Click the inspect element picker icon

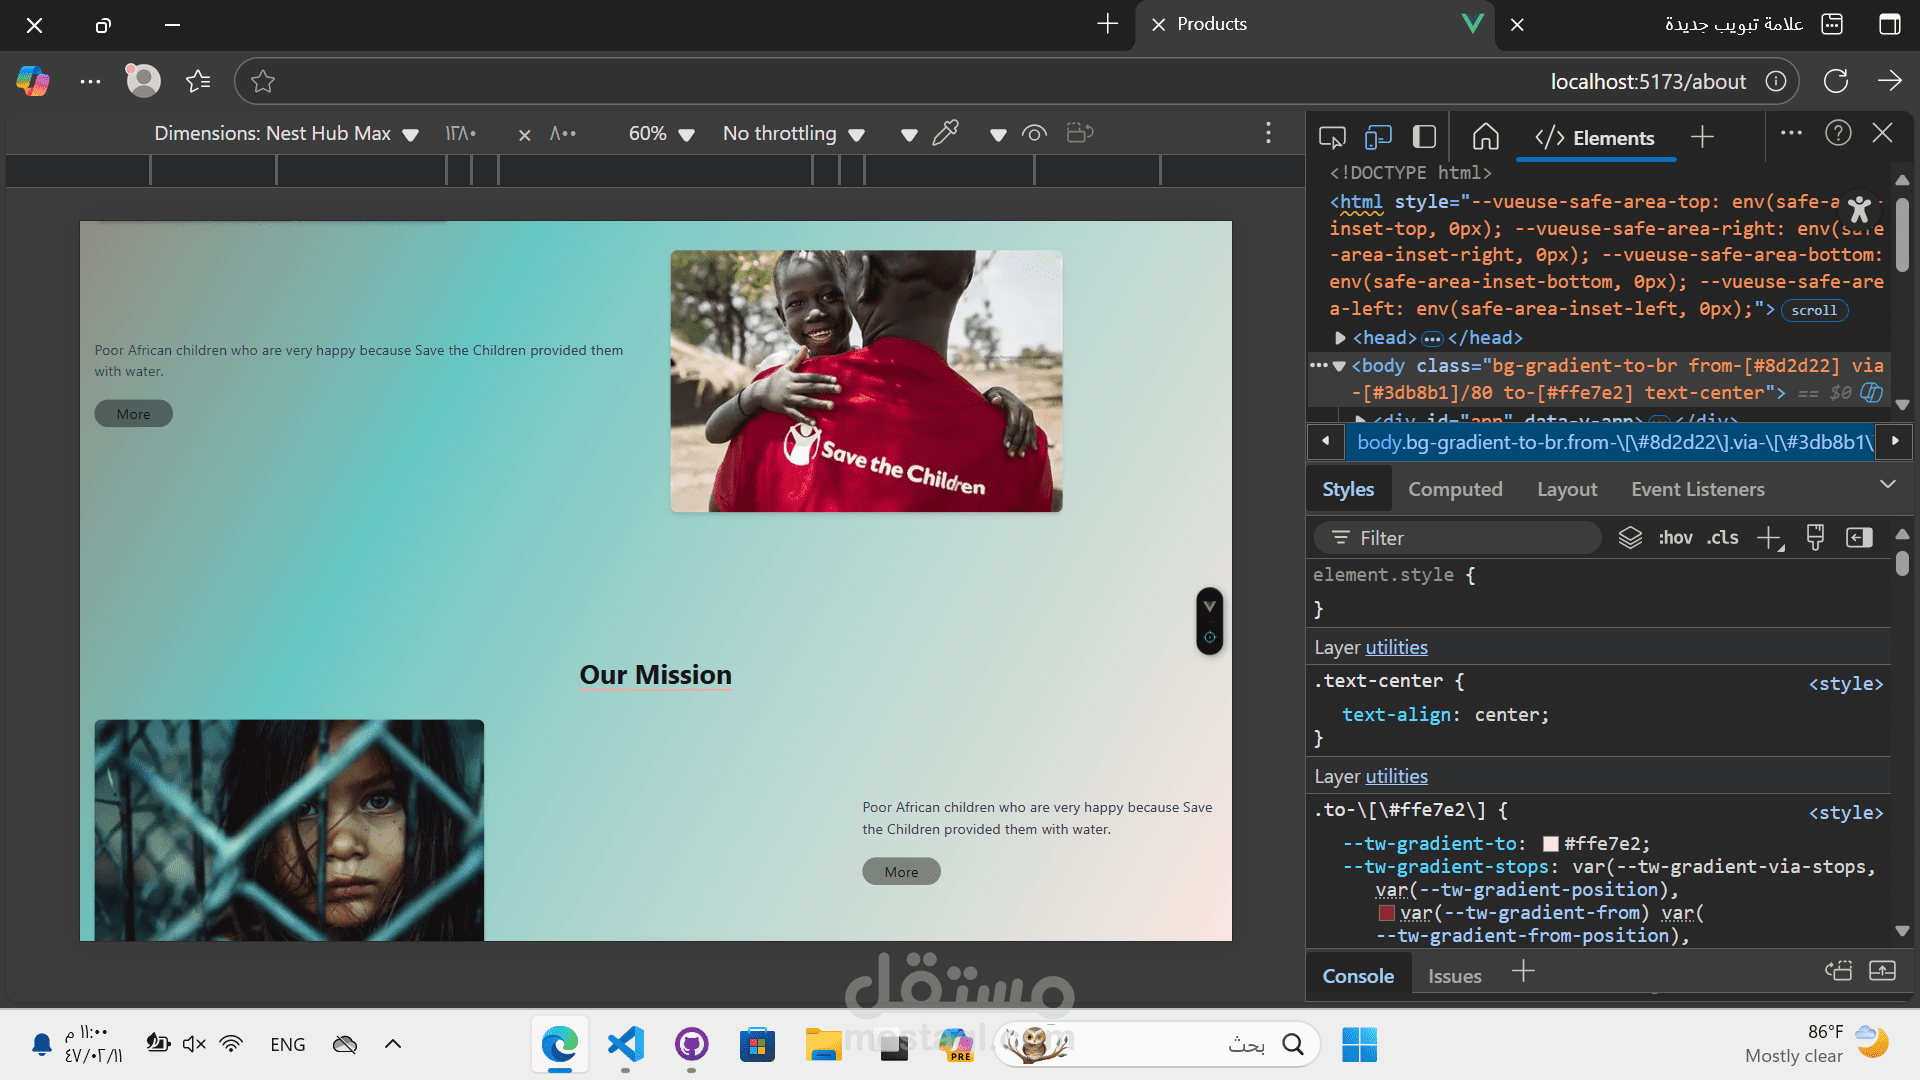1332,137
